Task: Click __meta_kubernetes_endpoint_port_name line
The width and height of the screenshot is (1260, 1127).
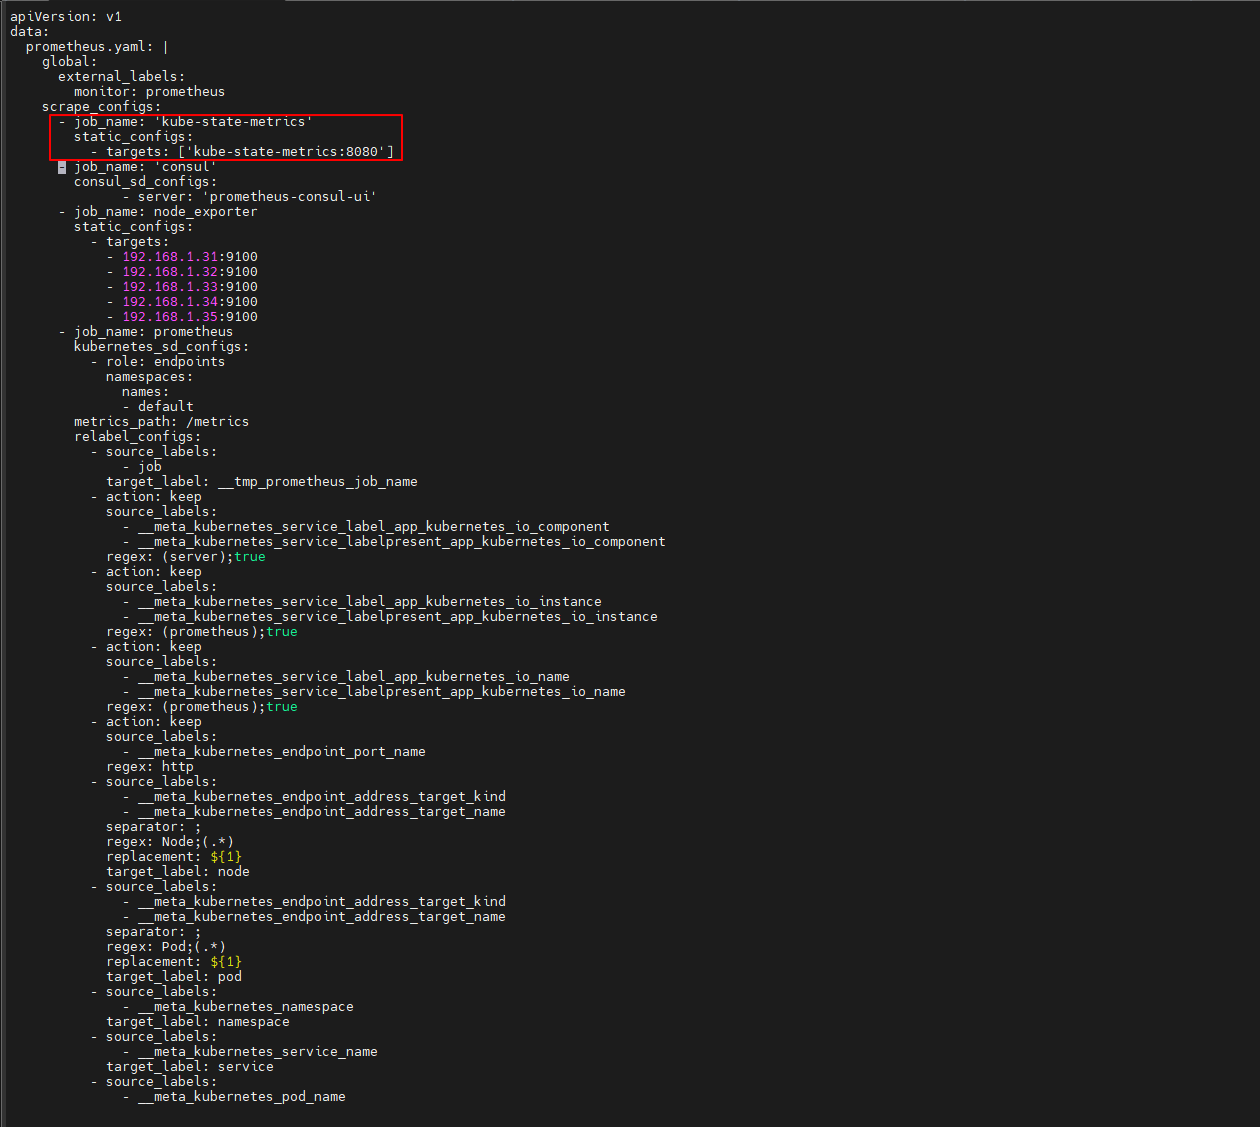Action: pos(274,752)
